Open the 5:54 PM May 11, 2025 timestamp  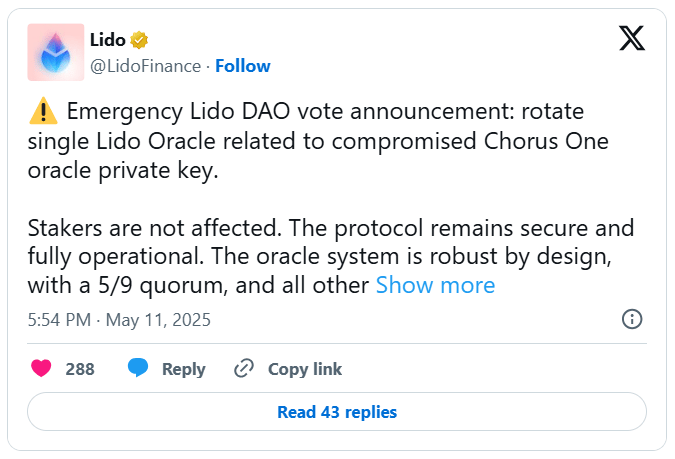[119, 320]
